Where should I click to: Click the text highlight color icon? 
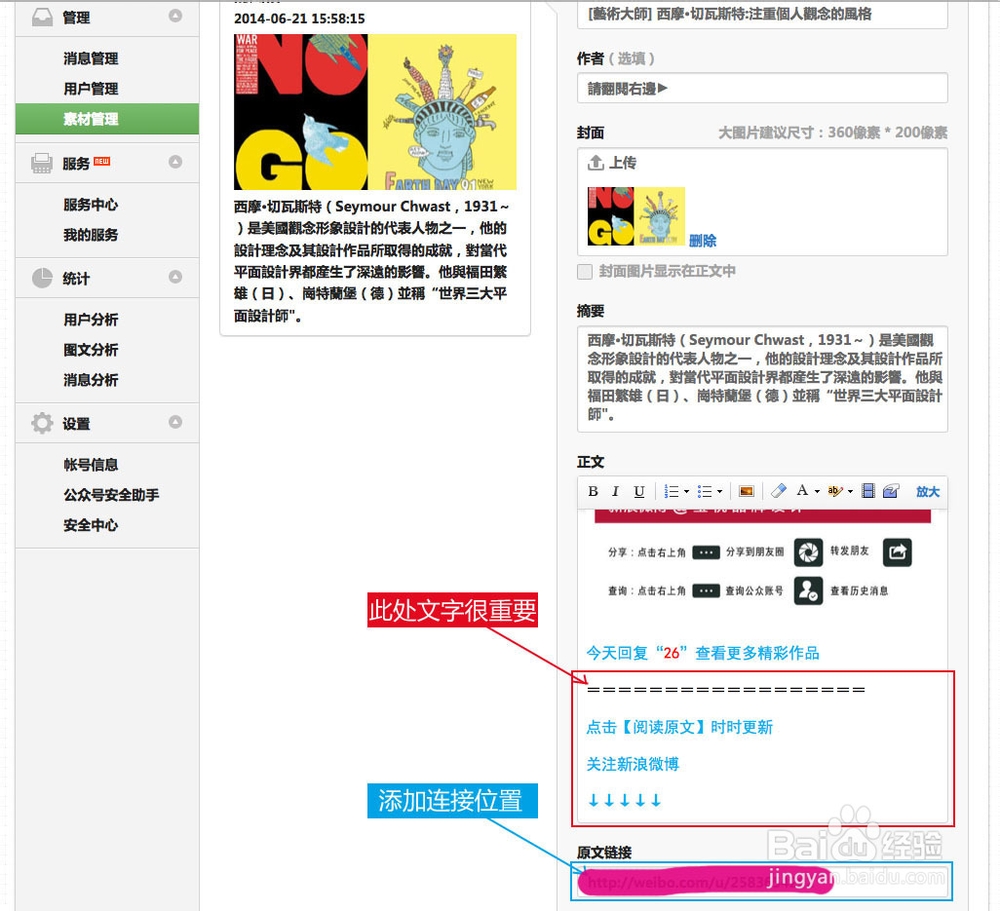coord(837,491)
